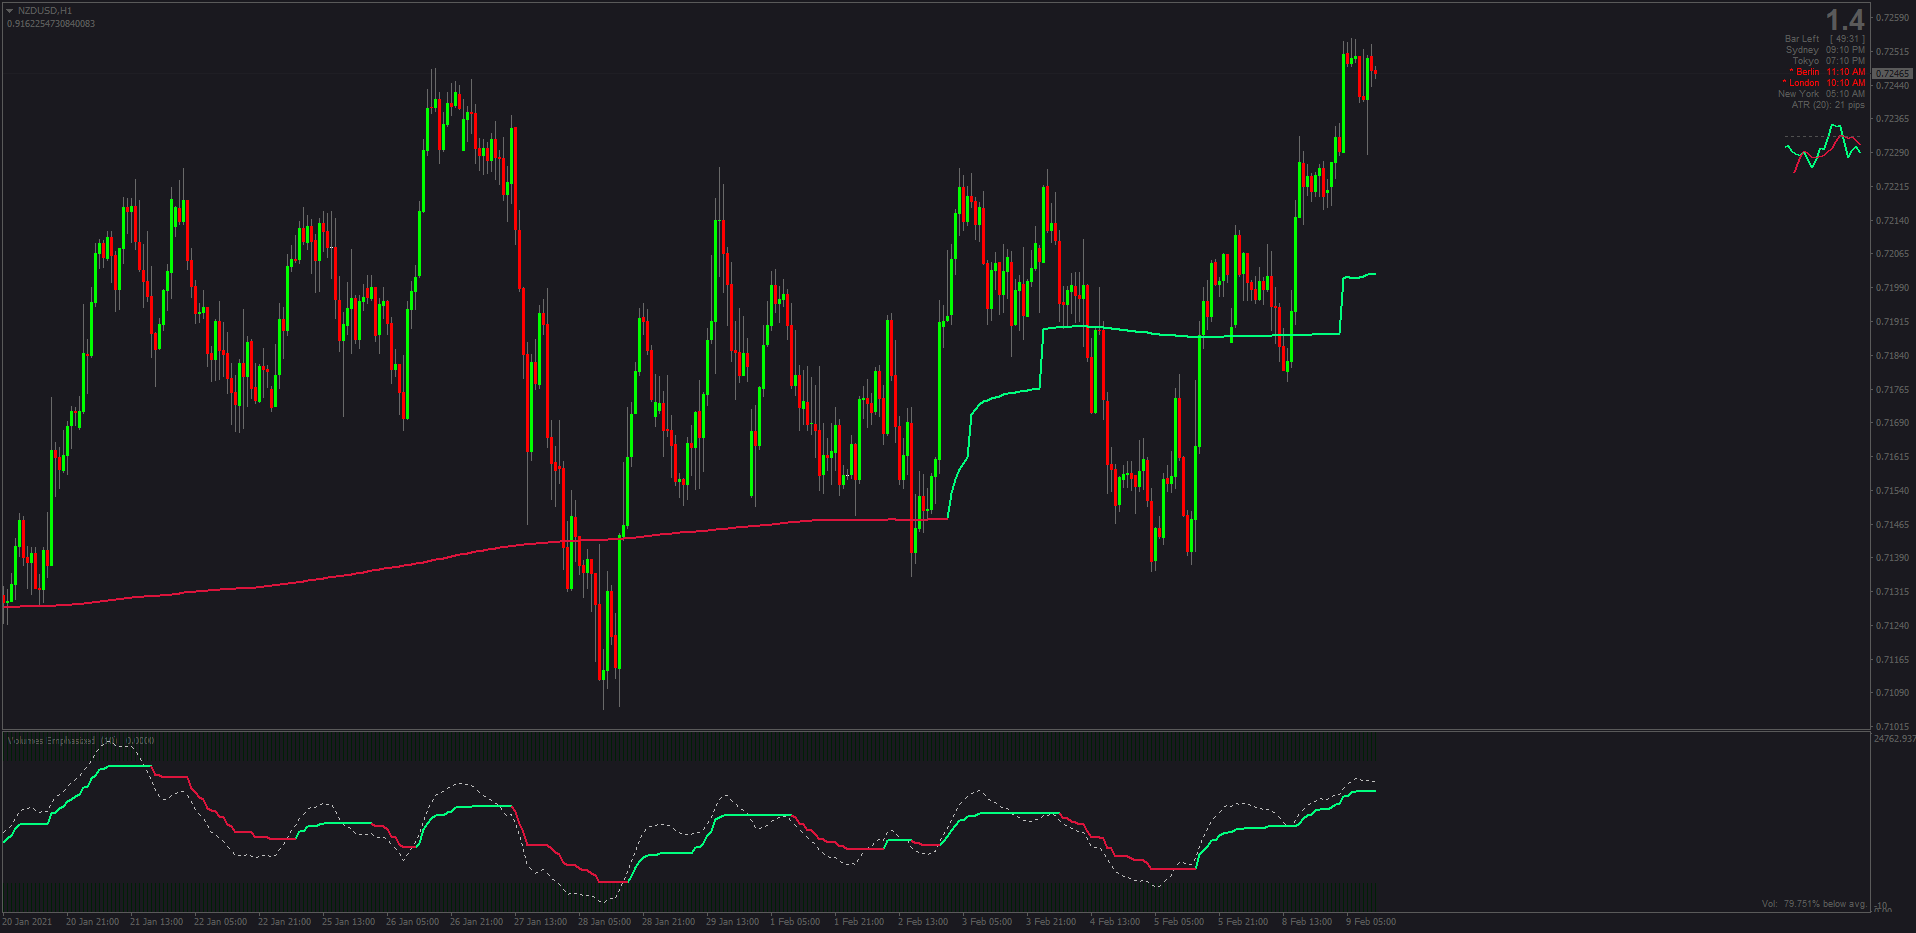Viewport: 1916px width, 933px height.
Task: Click the 1 Feb 05:00 time label
Action: [795, 922]
